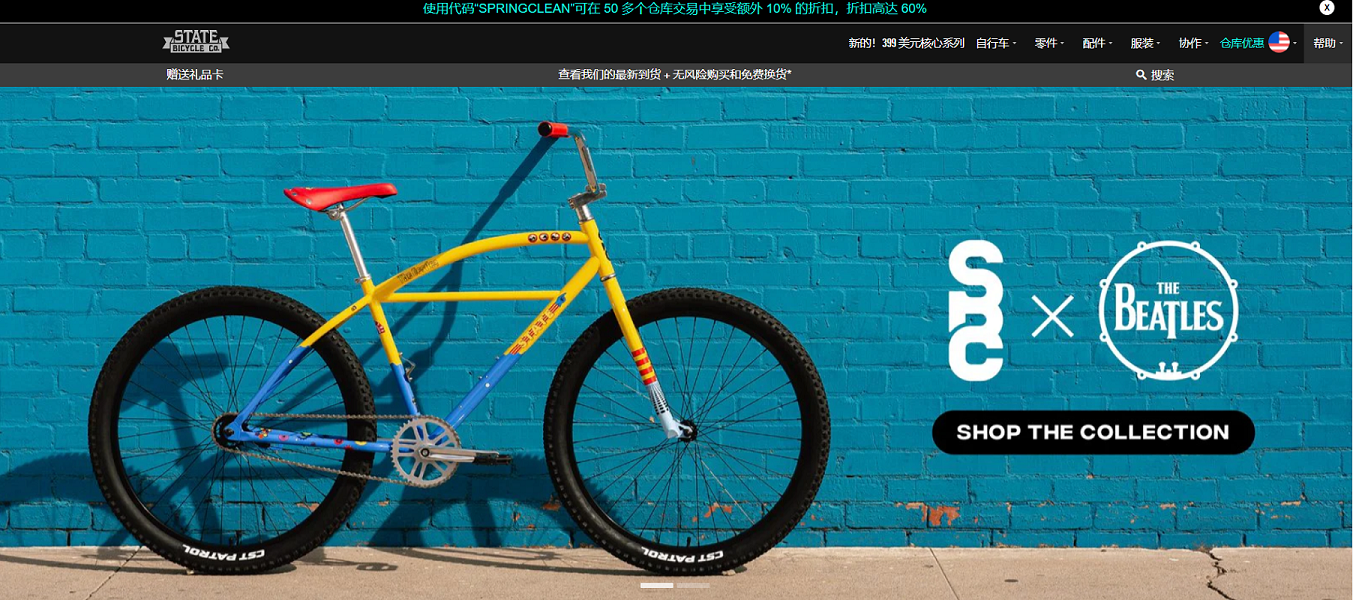1353x600 pixels.
Task: Click the US flag country icon
Action: (x=1279, y=42)
